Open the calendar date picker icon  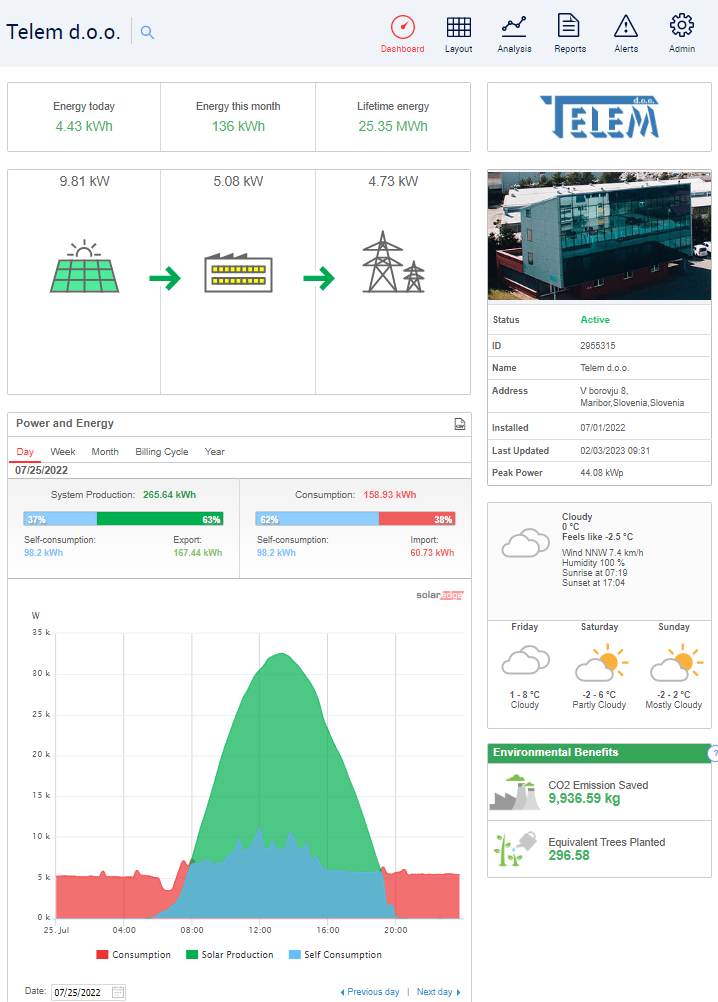tap(118, 992)
